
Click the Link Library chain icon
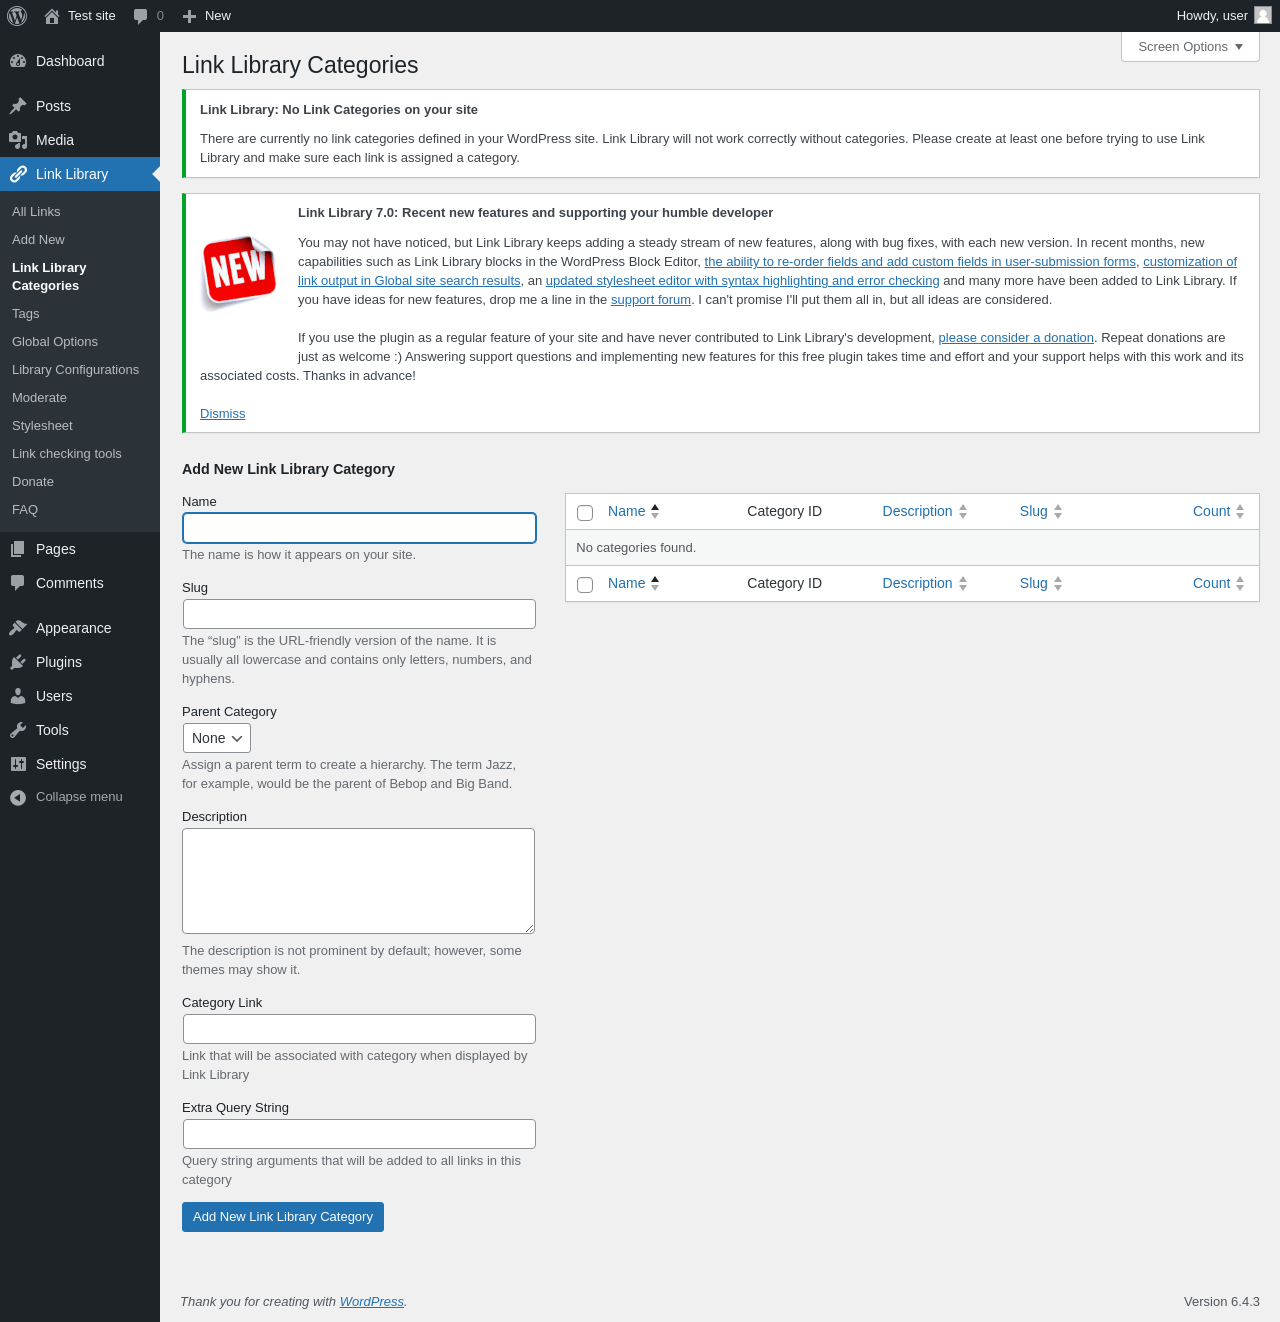tap(18, 174)
